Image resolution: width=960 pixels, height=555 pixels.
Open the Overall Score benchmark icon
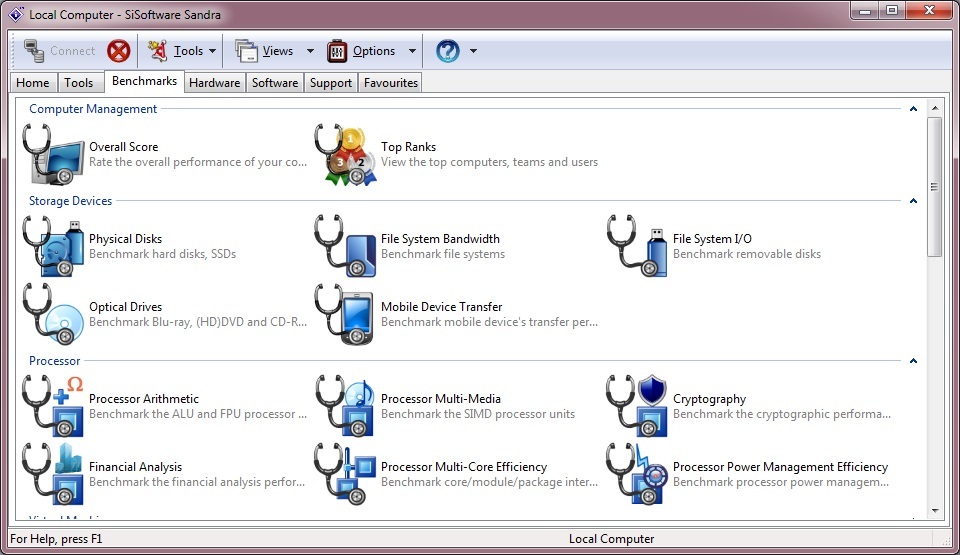[53, 154]
